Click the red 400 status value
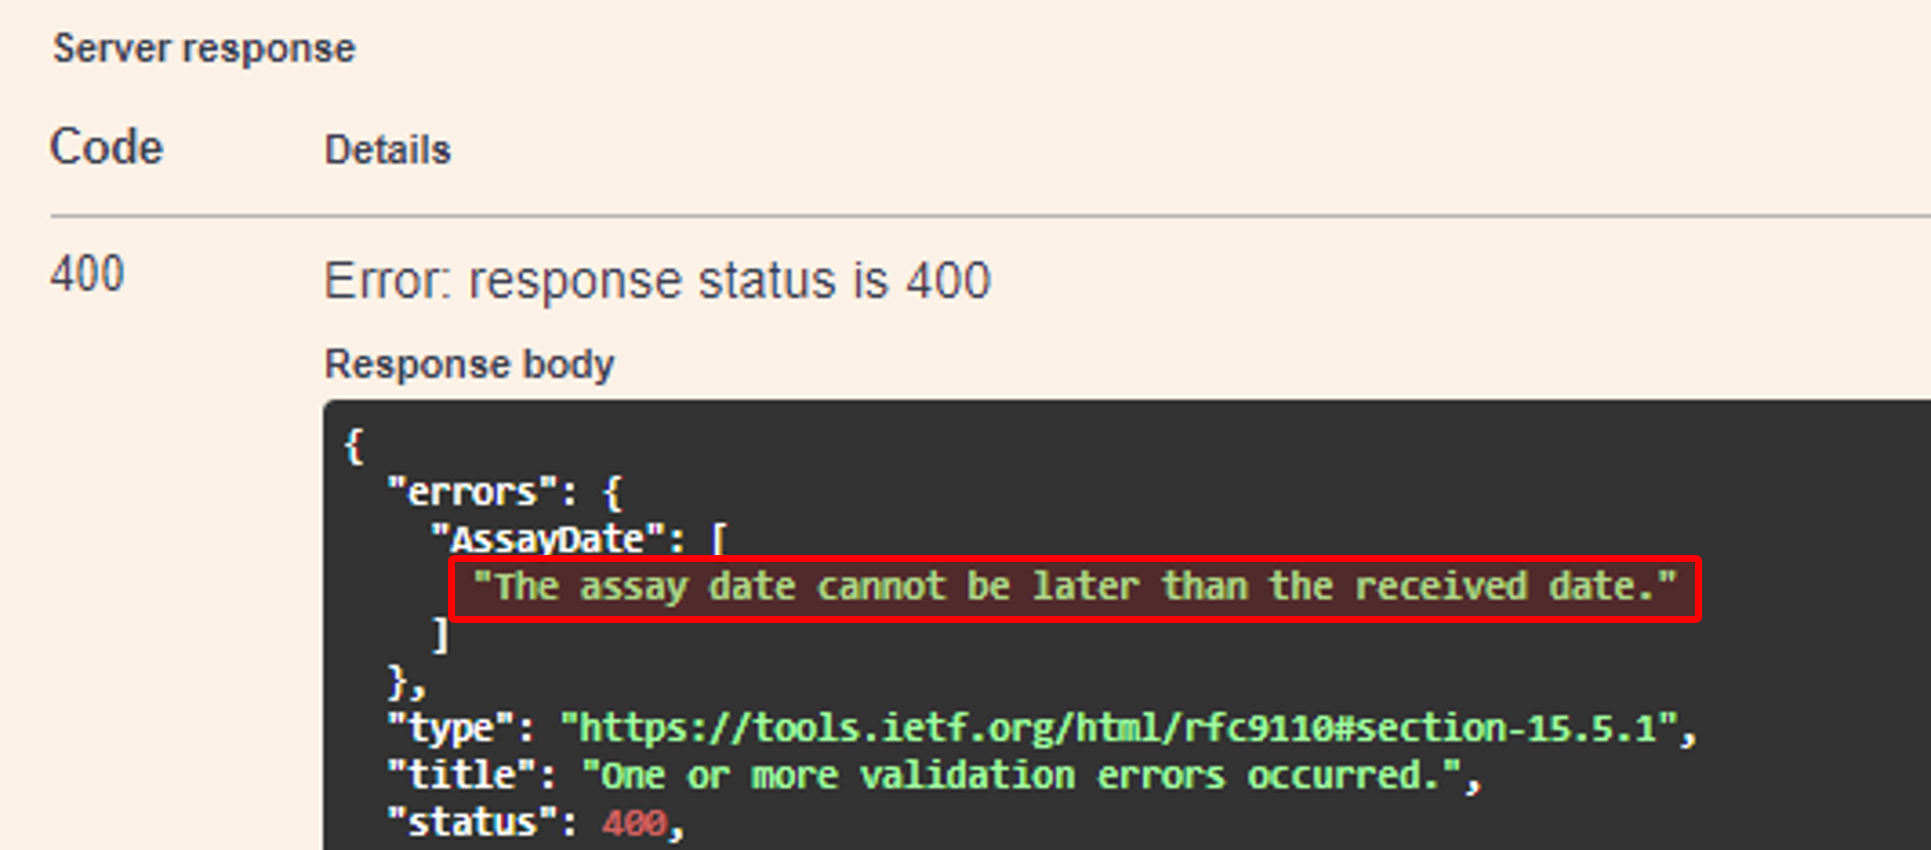 coord(634,823)
